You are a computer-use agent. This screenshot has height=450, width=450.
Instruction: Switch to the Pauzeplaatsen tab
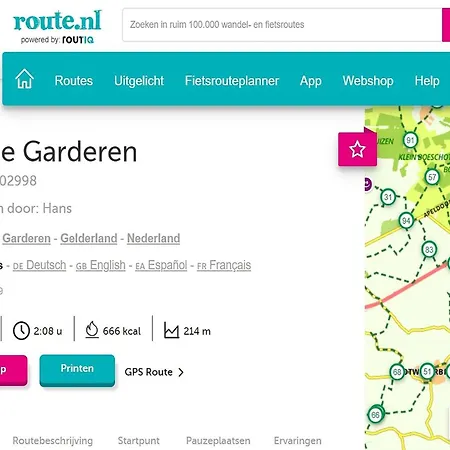tap(218, 441)
